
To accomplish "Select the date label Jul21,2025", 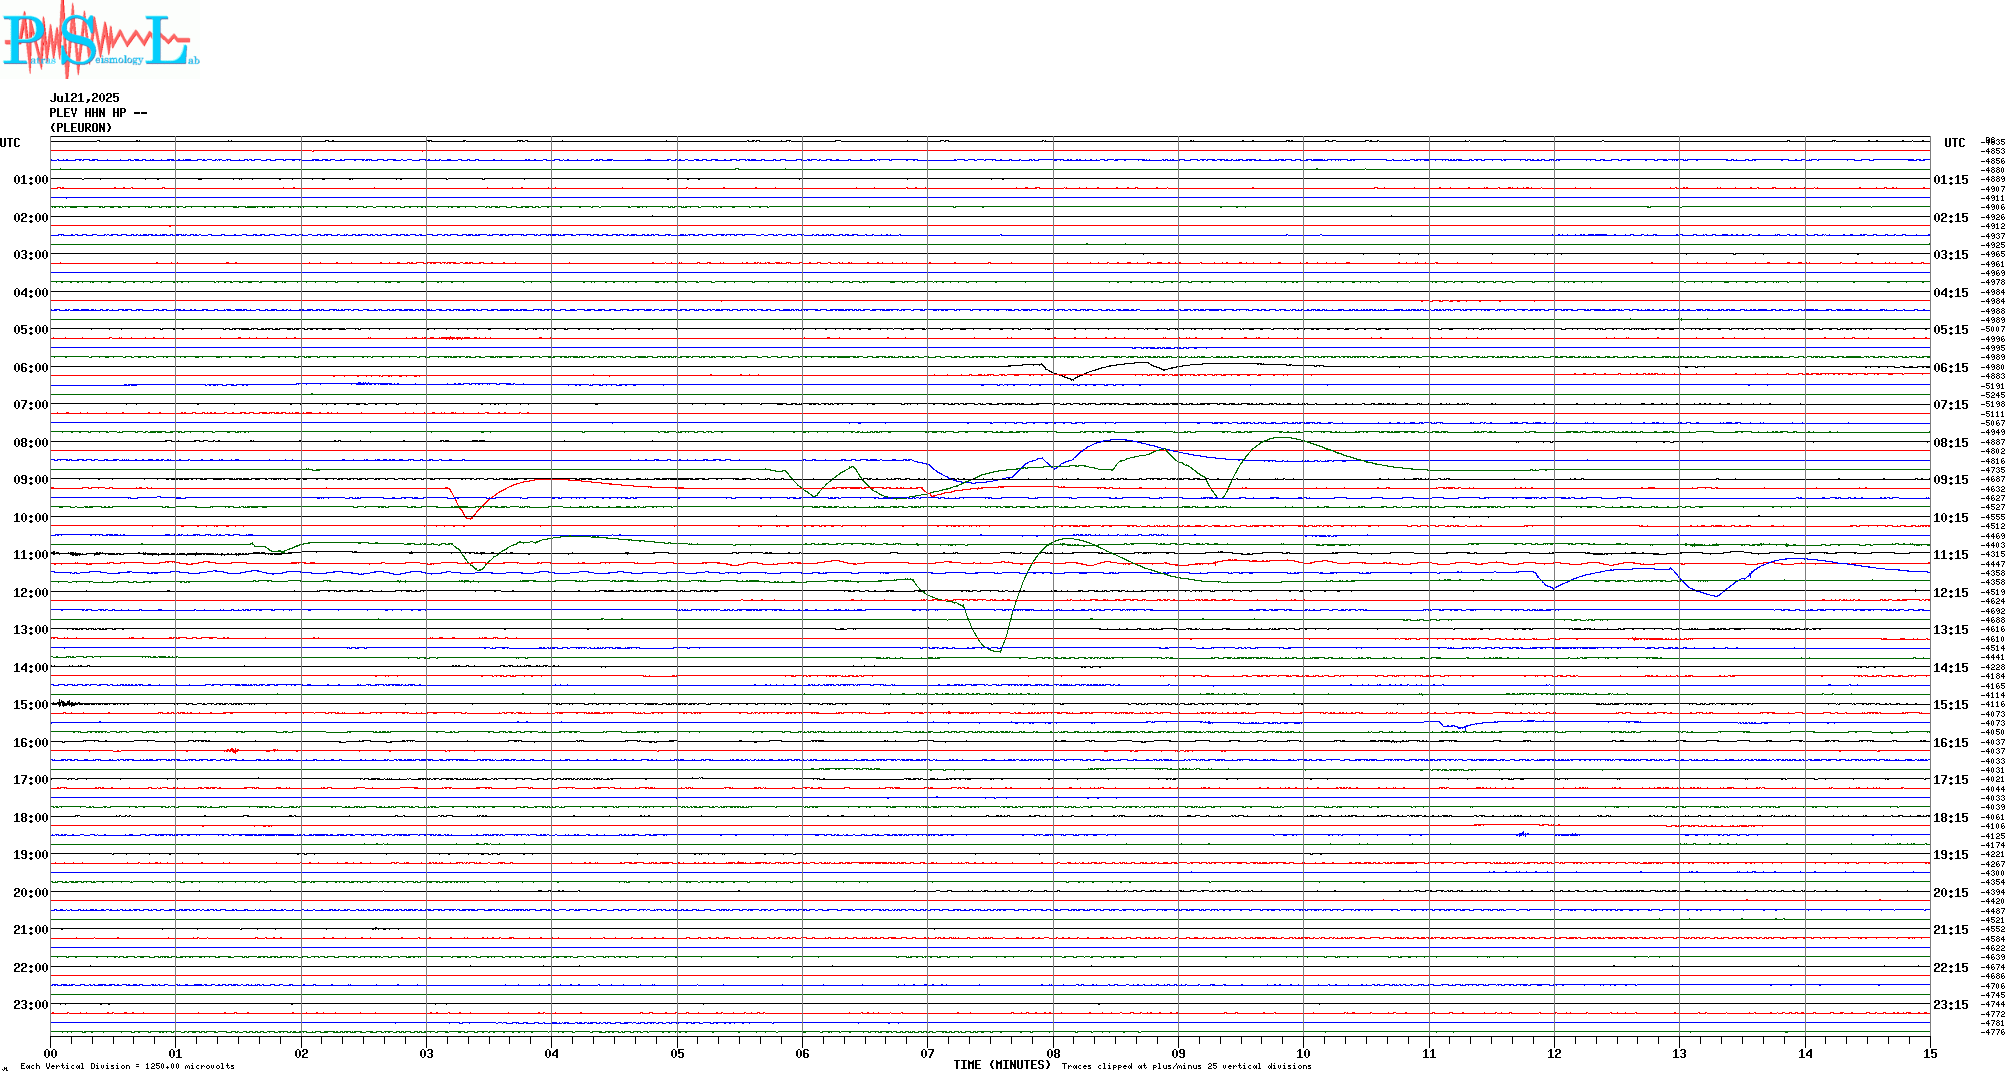I will click(85, 98).
